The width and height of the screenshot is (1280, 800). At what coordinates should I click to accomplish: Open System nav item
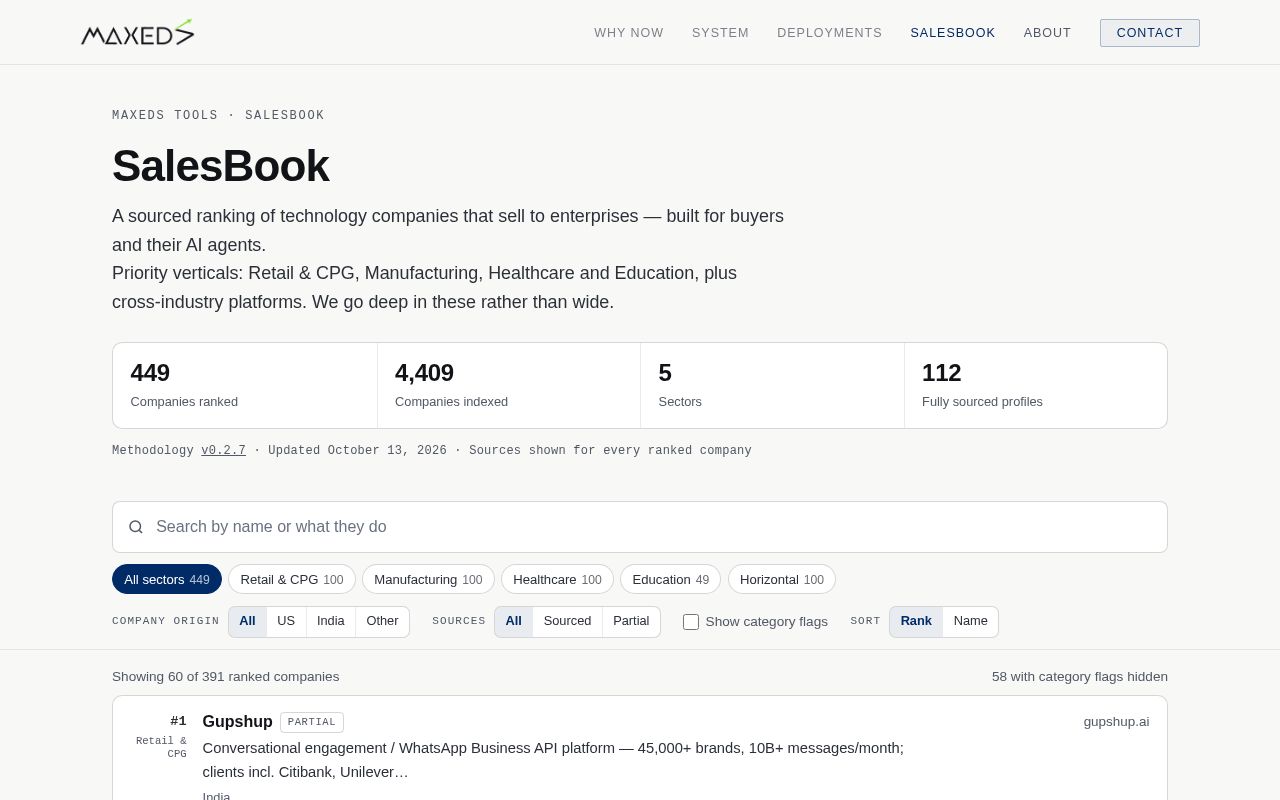(720, 33)
